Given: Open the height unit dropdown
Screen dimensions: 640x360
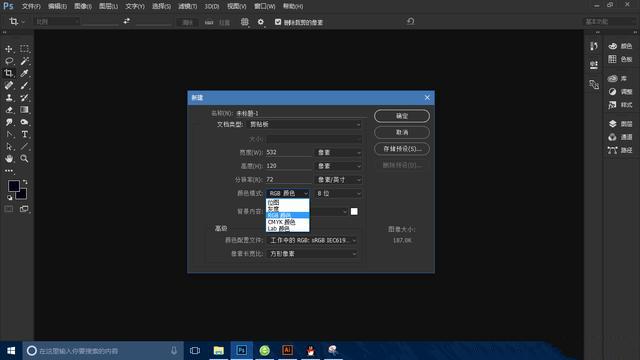Looking at the screenshot, I should pos(338,166).
